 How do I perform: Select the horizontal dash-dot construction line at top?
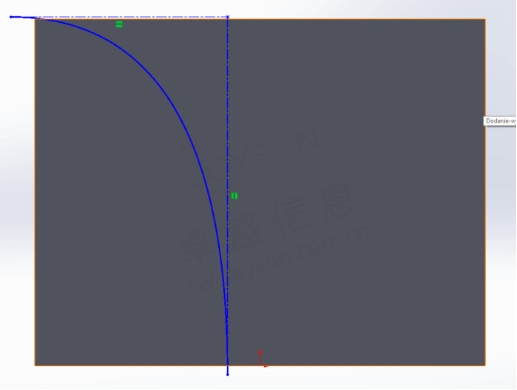tap(133, 16)
